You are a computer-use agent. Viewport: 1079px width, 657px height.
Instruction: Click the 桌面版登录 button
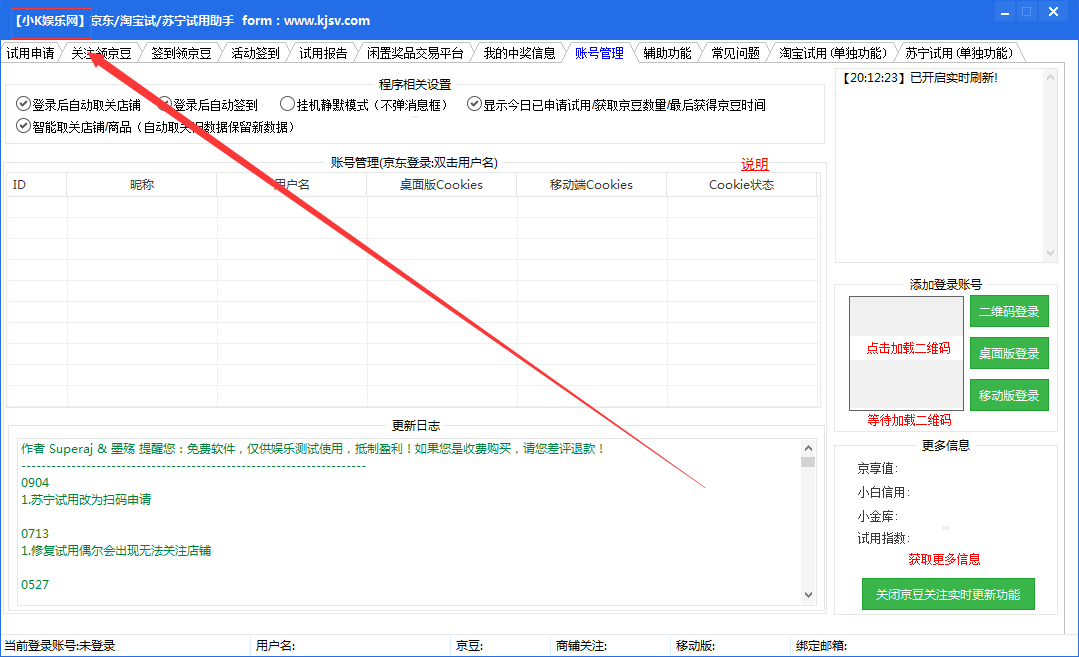pyautogui.click(x=1009, y=353)
